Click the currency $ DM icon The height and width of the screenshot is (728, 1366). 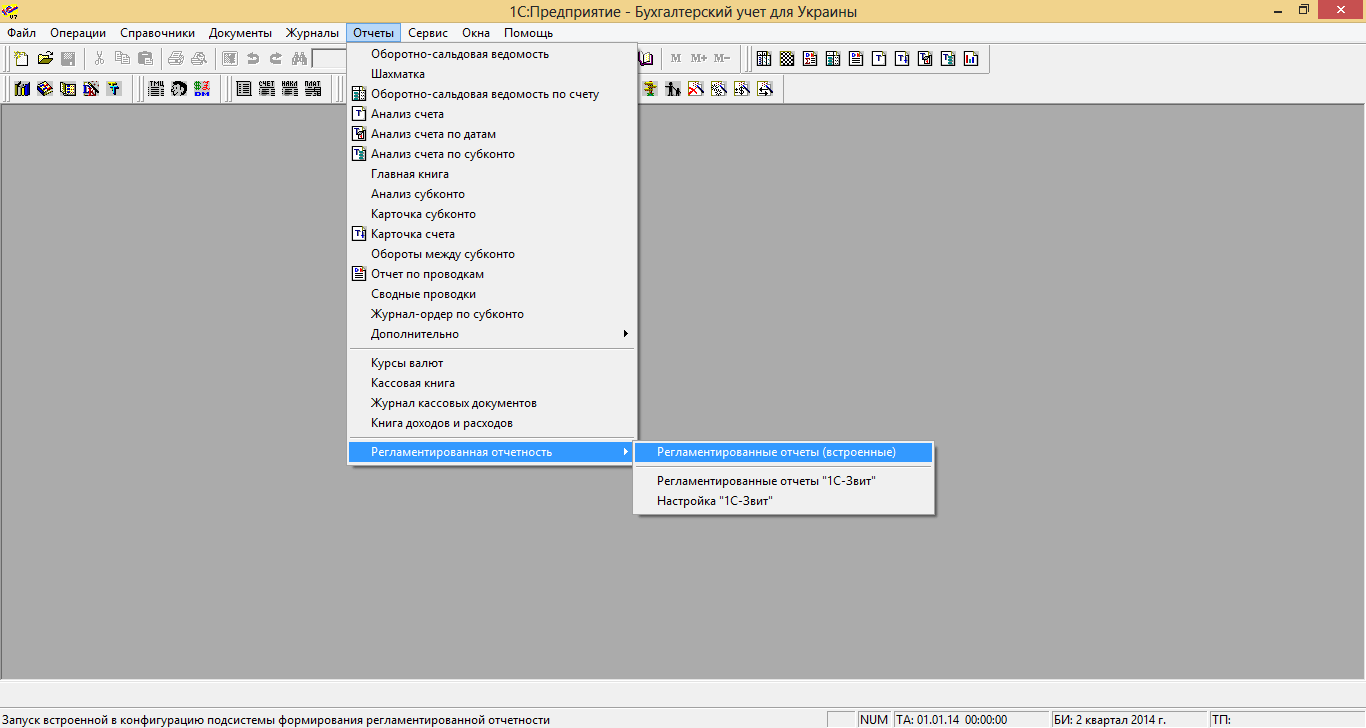tap(203, 89)
